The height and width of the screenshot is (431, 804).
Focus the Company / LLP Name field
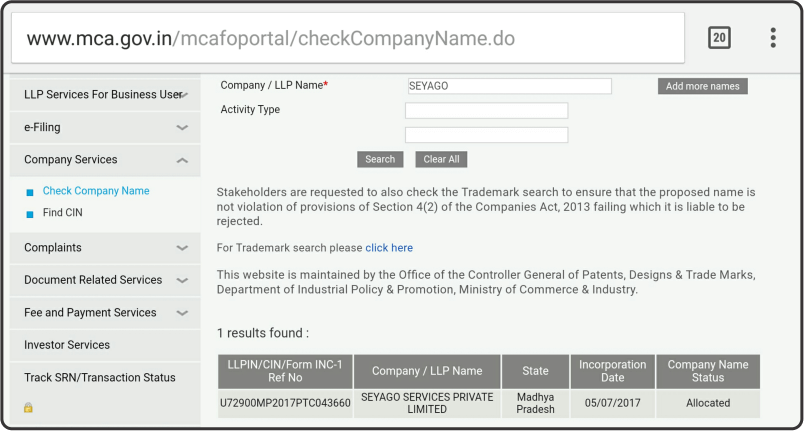click(508, 86)
